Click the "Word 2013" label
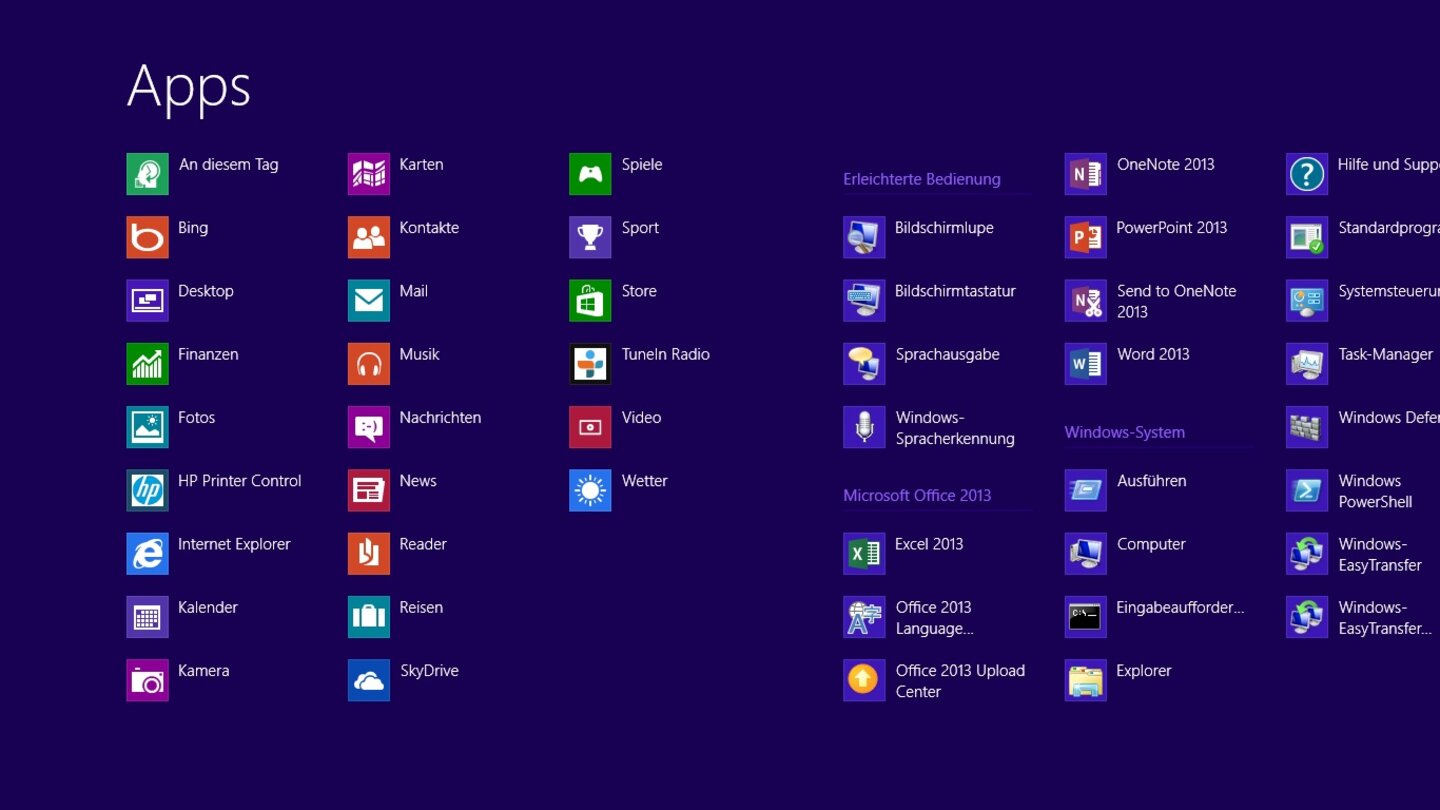The height and width of the screenshot is (810, 1440). (1153, 354)
